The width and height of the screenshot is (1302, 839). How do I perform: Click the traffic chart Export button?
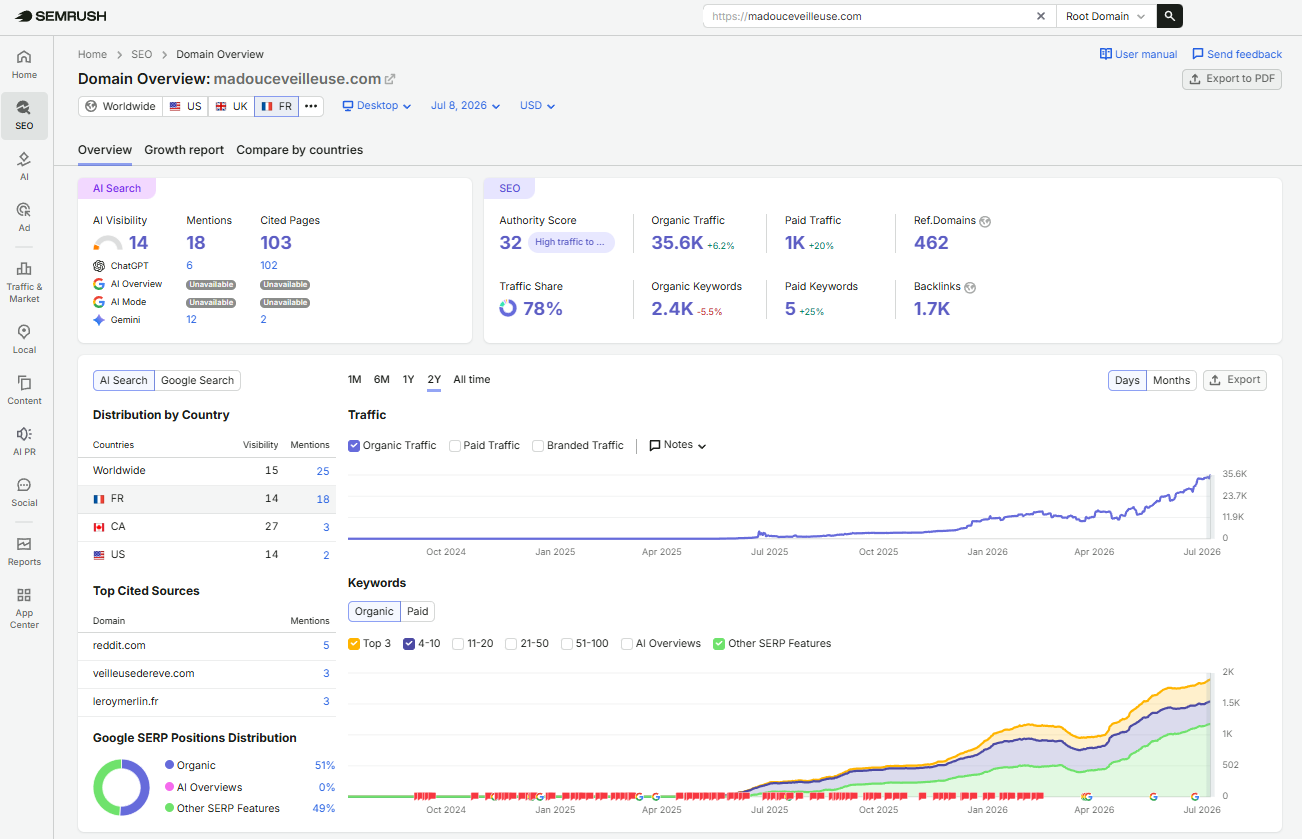1235,380
